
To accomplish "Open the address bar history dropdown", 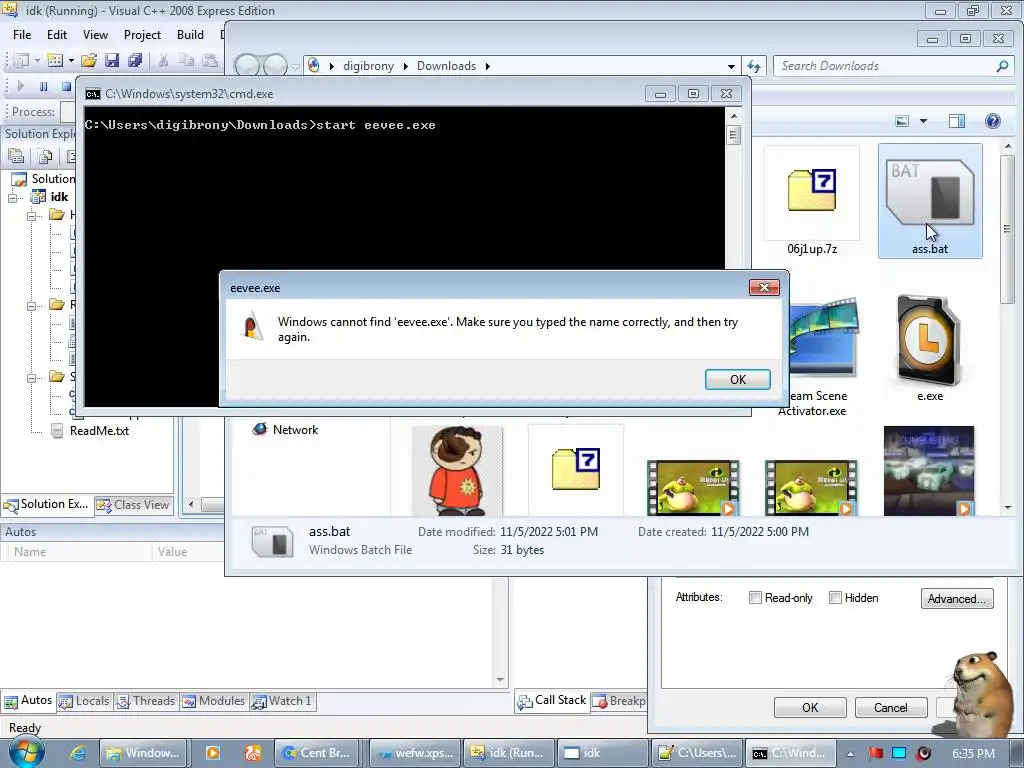I will pyautogui.click(x=731, y=66).
